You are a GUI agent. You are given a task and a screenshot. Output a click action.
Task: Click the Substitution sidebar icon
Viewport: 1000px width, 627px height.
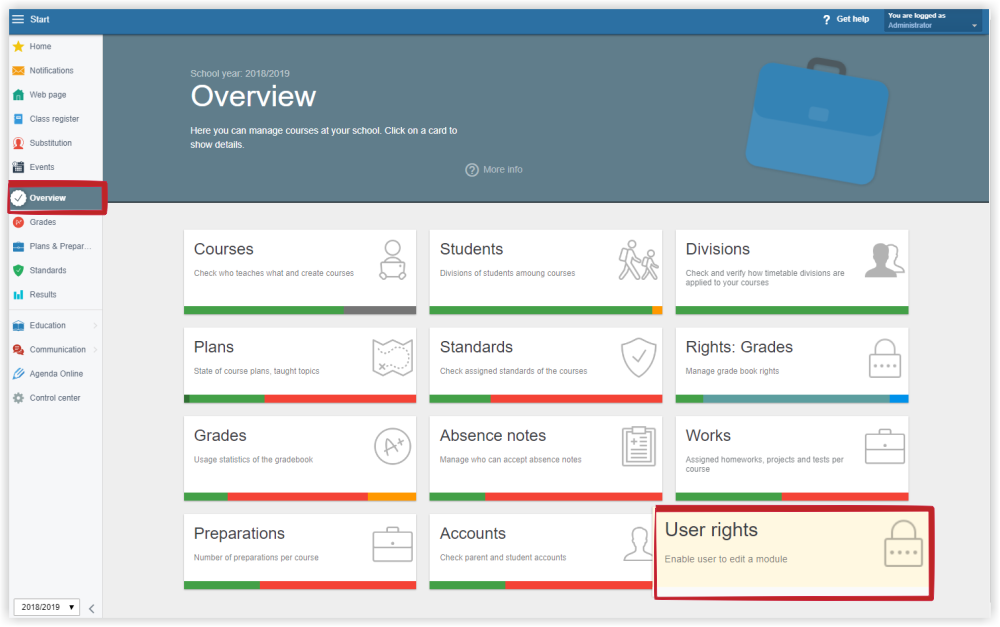[x=18, y=143]
